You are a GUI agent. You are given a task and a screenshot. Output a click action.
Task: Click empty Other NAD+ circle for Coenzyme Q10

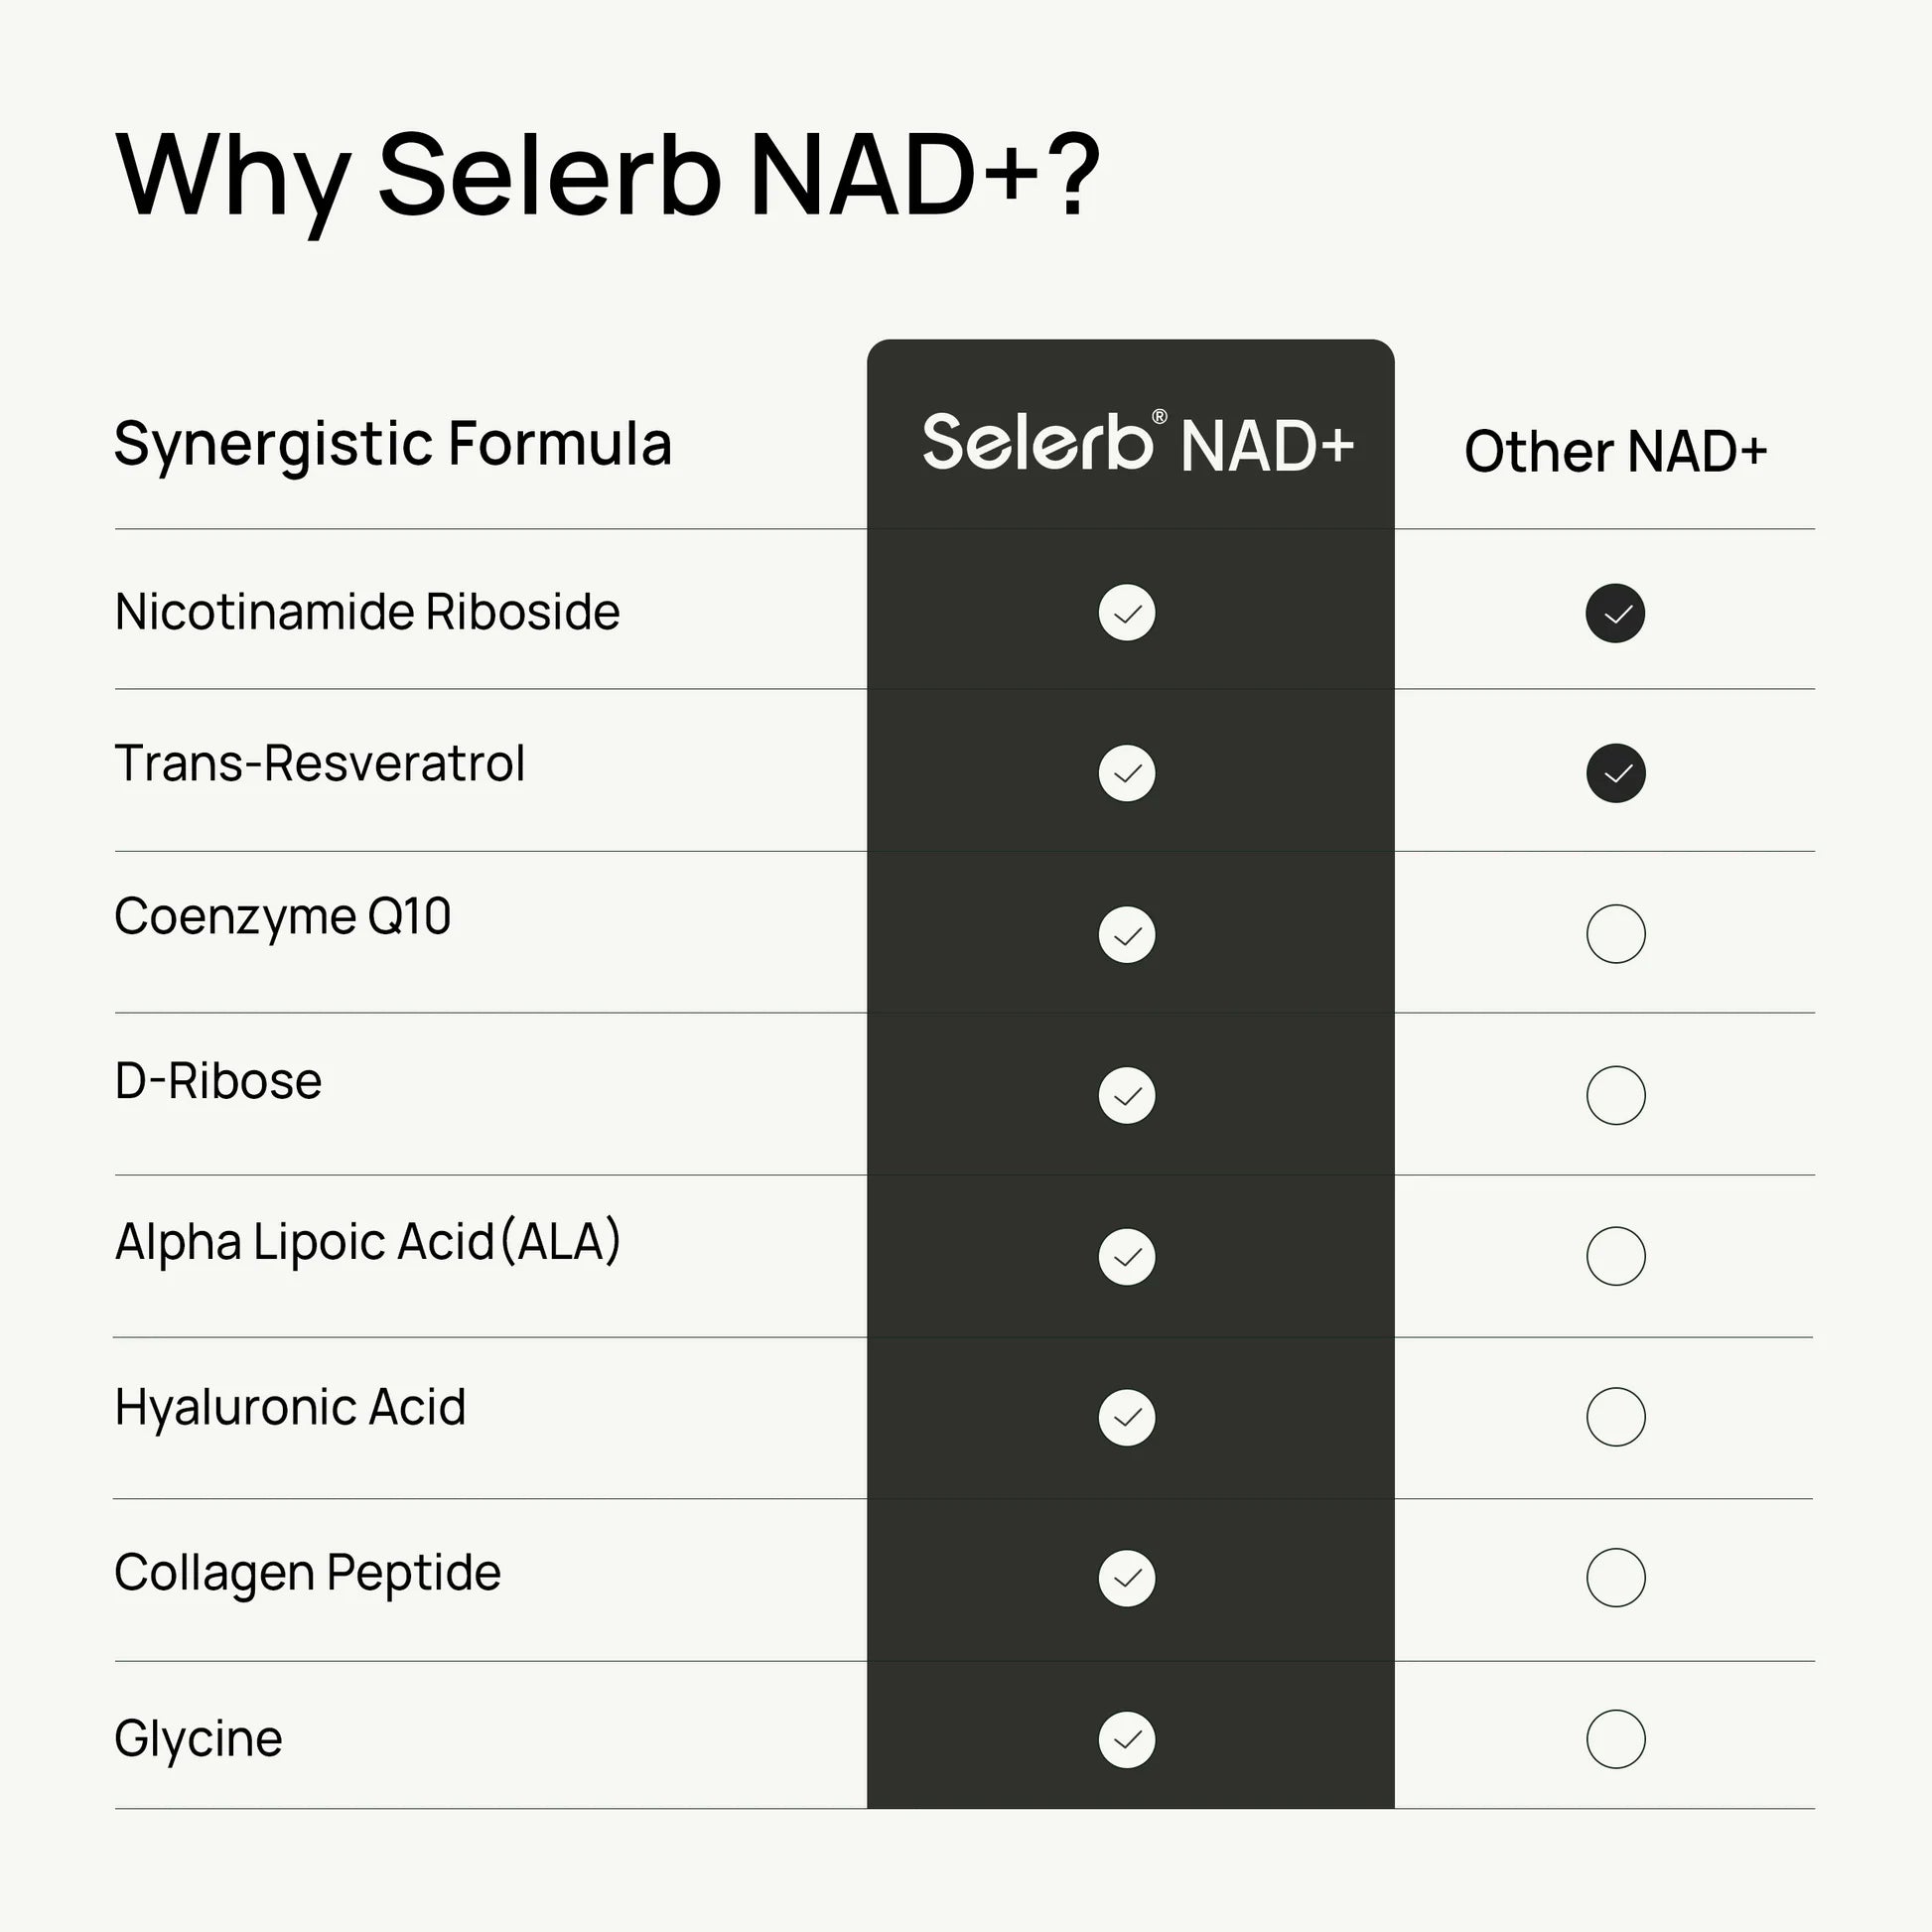point(1615,934)
